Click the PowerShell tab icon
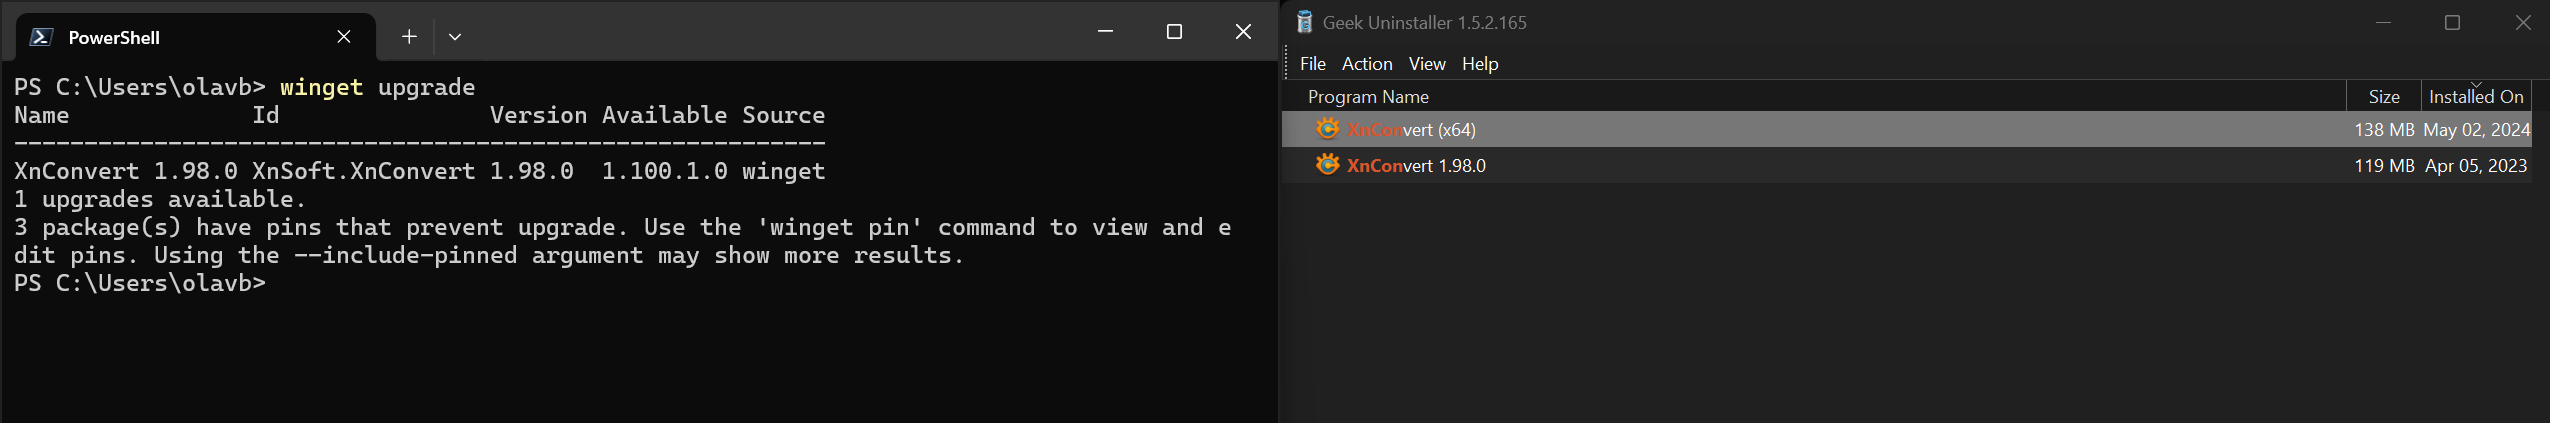The width and height of the screenshot is (2550, 423). [x=41, y=37]
